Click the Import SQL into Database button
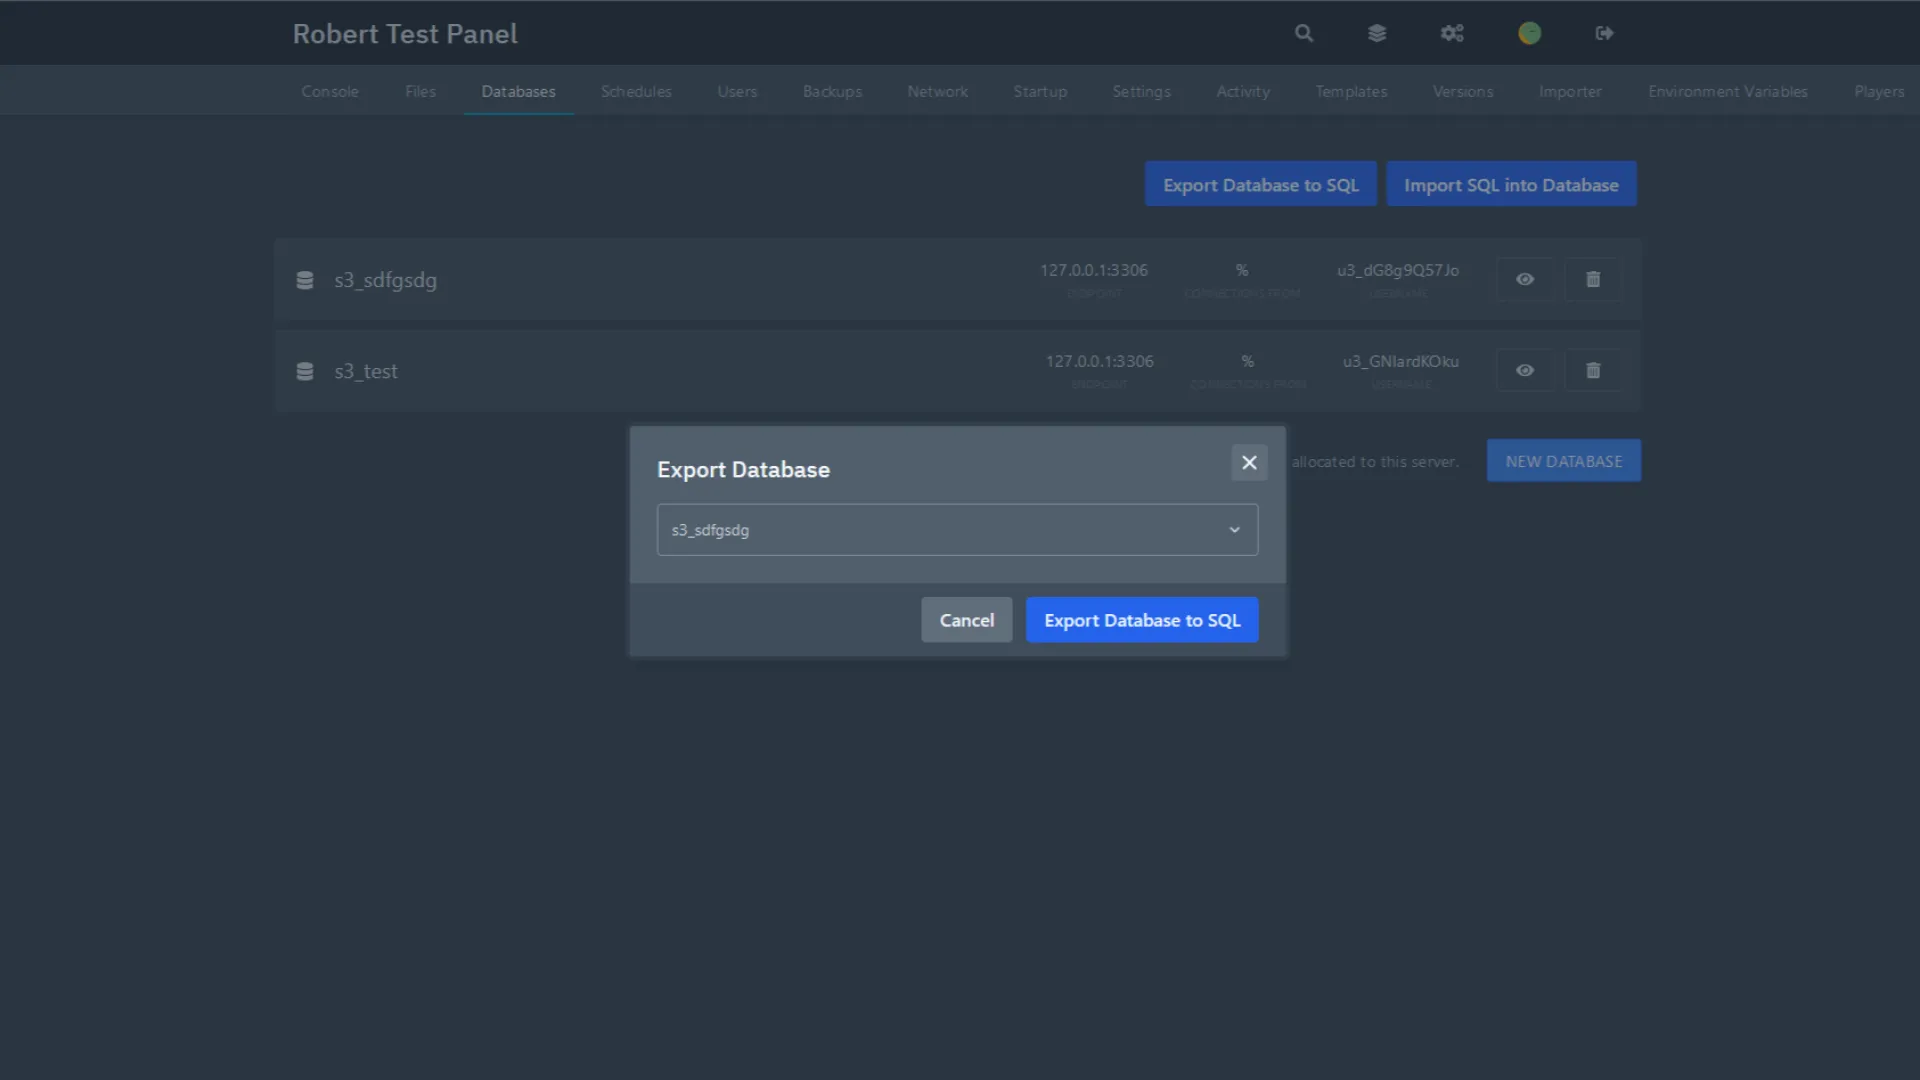Viewport: 1920px width, 1080px height. tap(1511, 184)
